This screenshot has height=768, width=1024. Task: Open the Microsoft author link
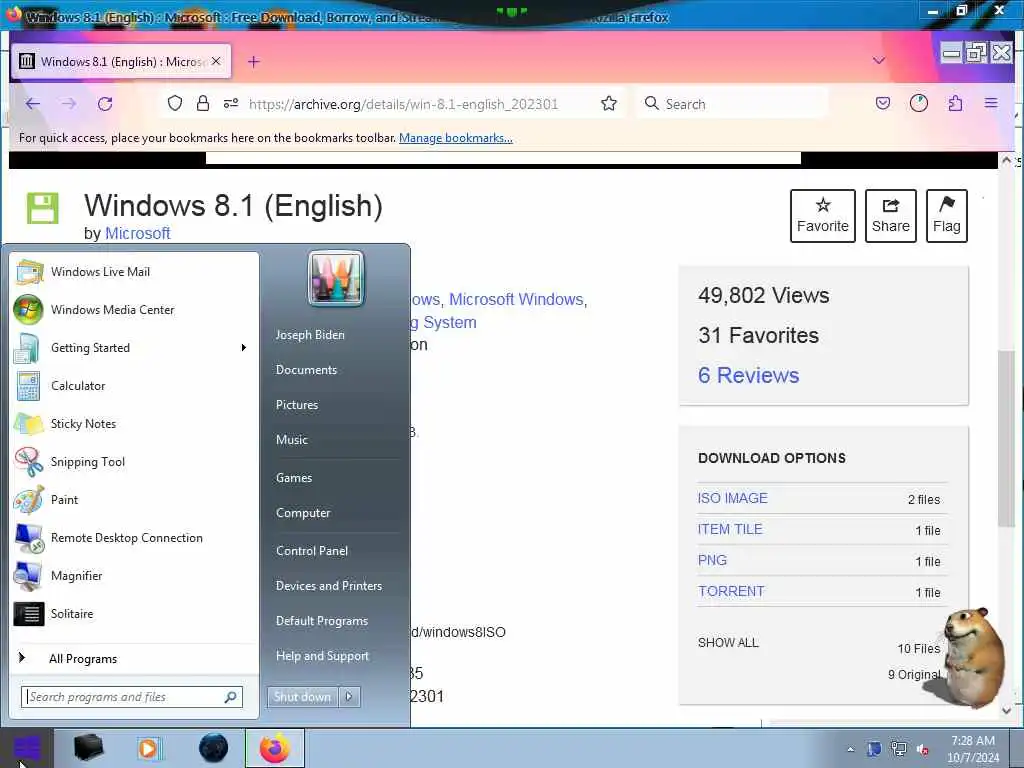pos(137,233)
